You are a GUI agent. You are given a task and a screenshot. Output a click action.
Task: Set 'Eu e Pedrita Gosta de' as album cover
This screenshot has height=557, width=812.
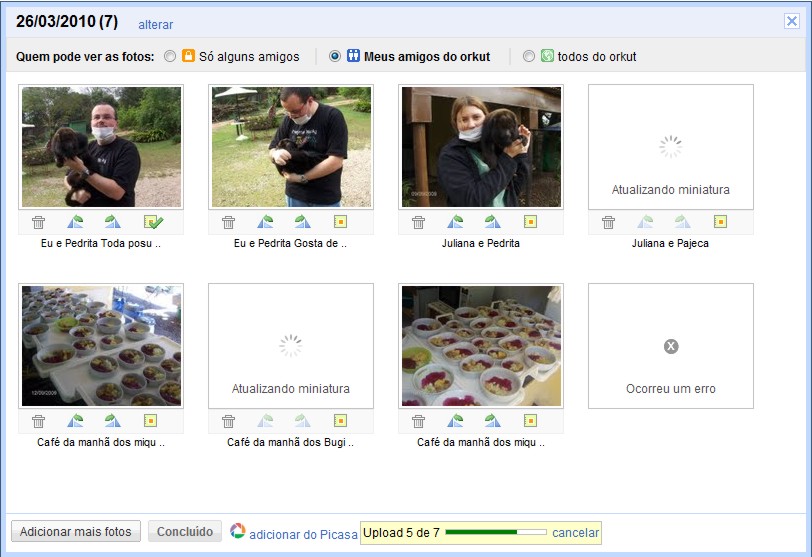[340, 222]
